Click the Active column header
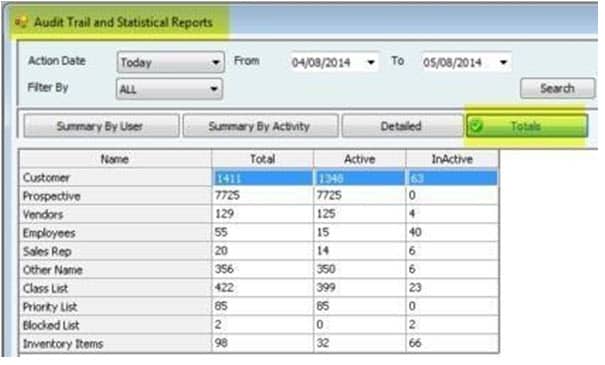This screenshot has height=365, width=605. (360, 159)
